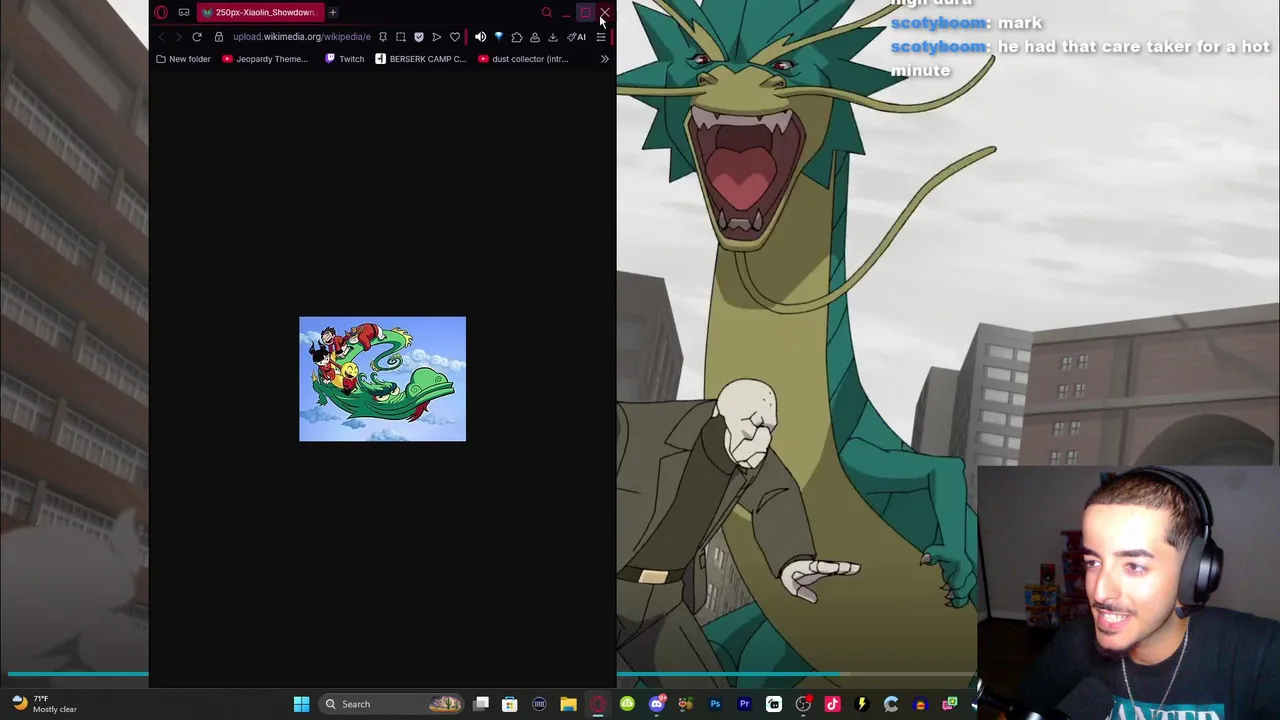Open the blue diamond extension icon
Image resolution: width=1280 pixels, height=720 pixels.
499,37
